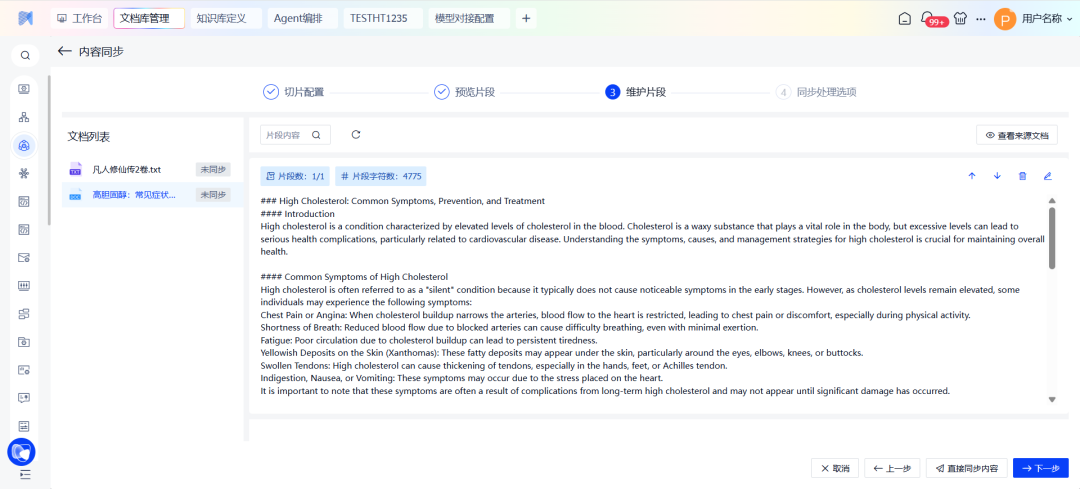The image size is (1080, 489).
Task: Go back using the 内容同步 arrow
Action: [x=65, y=51]
